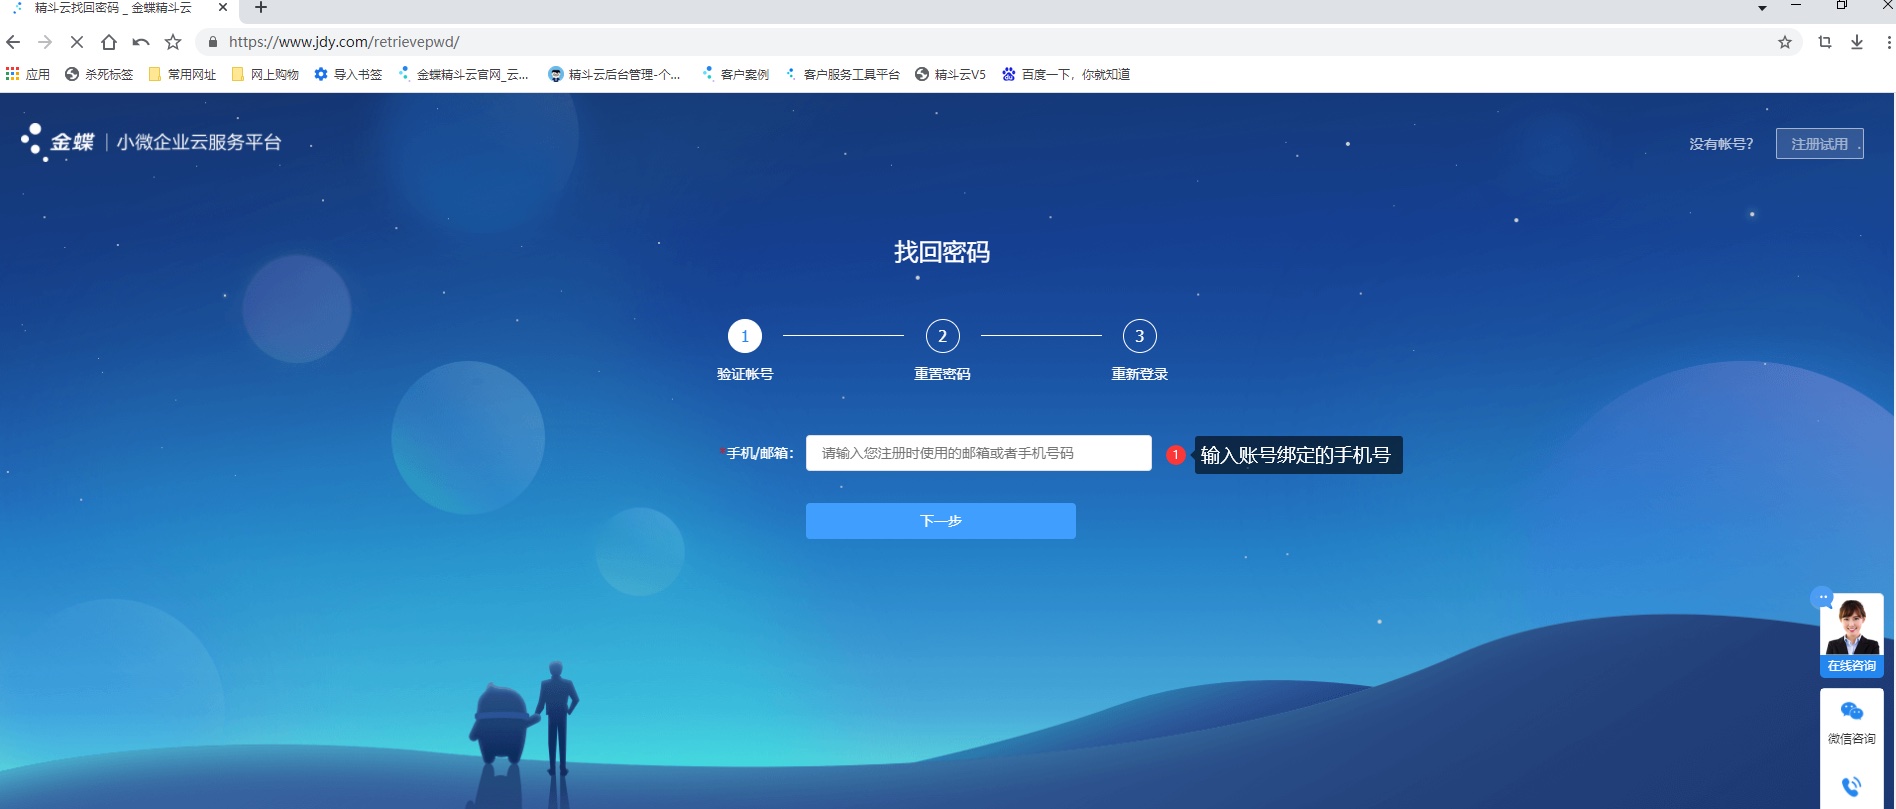Expand the tab list dropdown arrow
Viewport: 1896px width, 809px height.
coord(1762,8)
